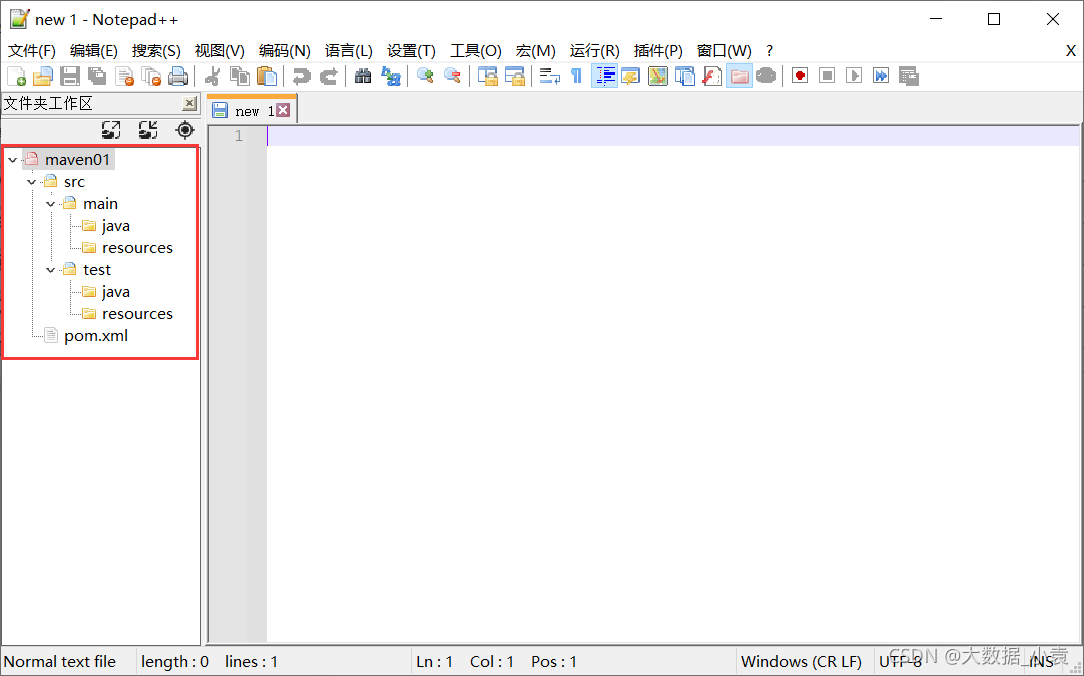Select the src folder

click(x=74, y=182)
